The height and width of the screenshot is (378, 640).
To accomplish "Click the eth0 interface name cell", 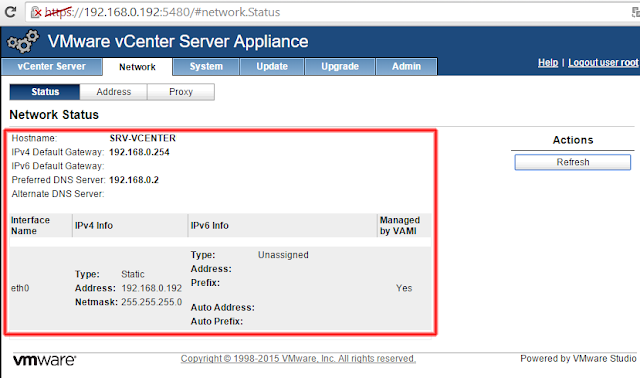I will (x=20, y=288).
